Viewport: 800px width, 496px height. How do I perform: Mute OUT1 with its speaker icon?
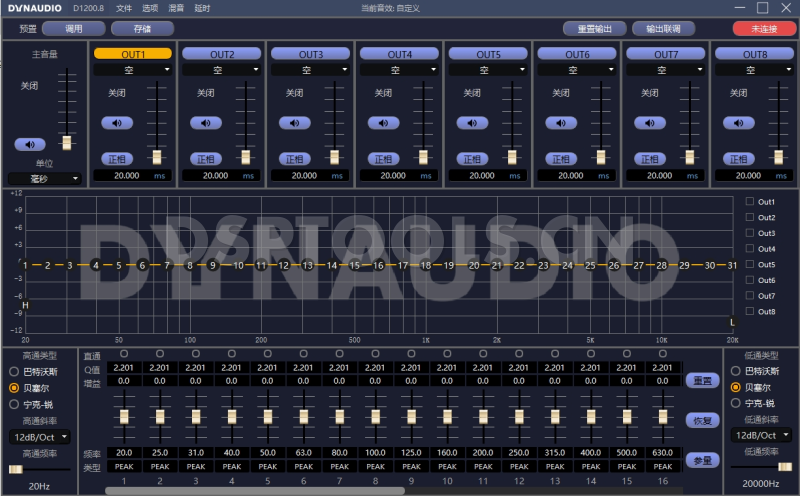[117, 123]
